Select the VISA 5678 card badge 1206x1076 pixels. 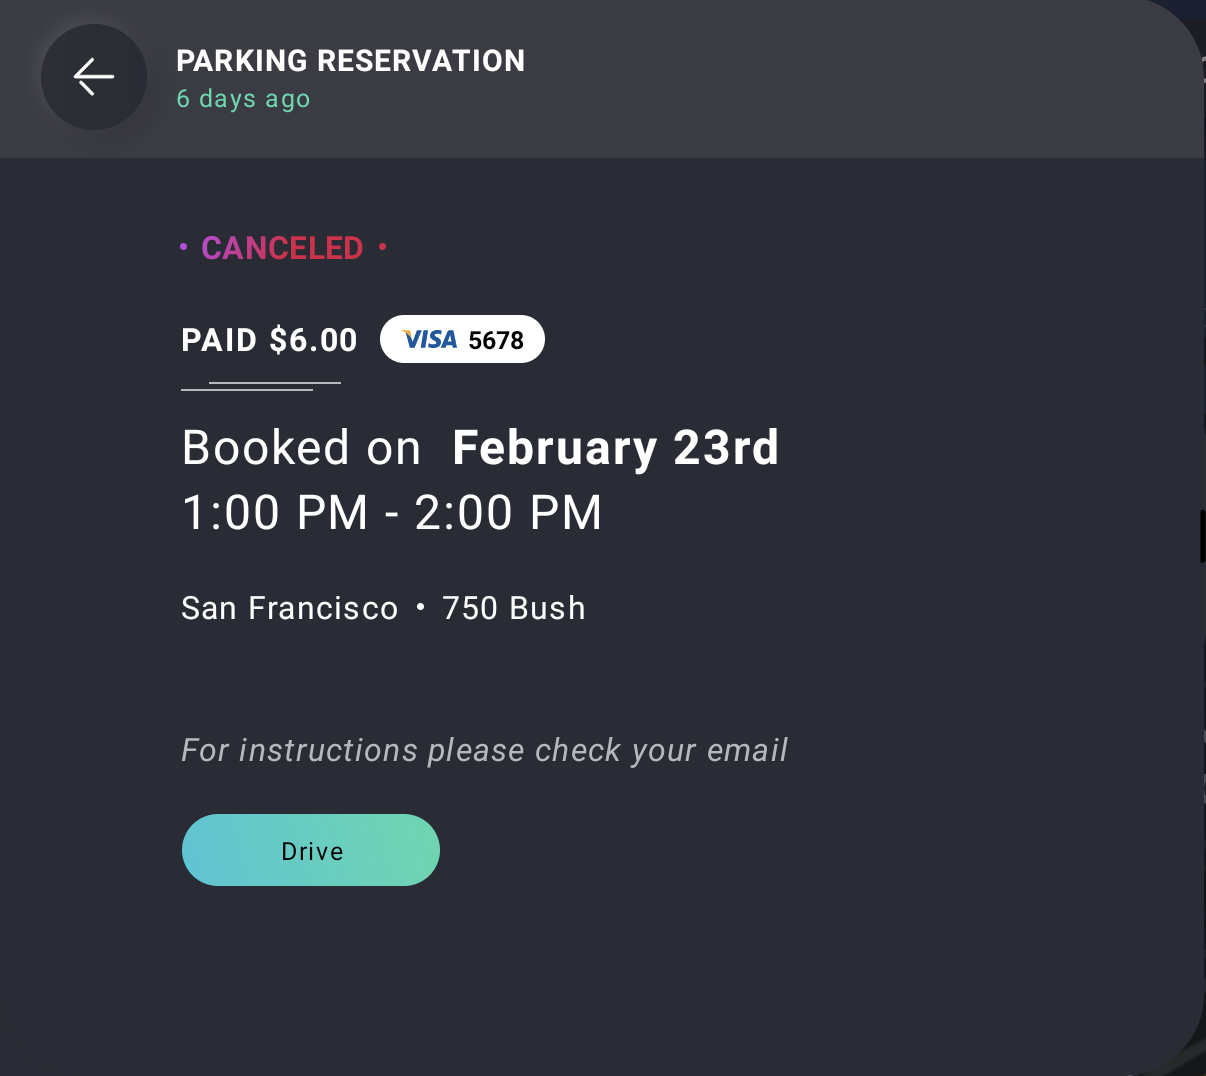(462, 339)
